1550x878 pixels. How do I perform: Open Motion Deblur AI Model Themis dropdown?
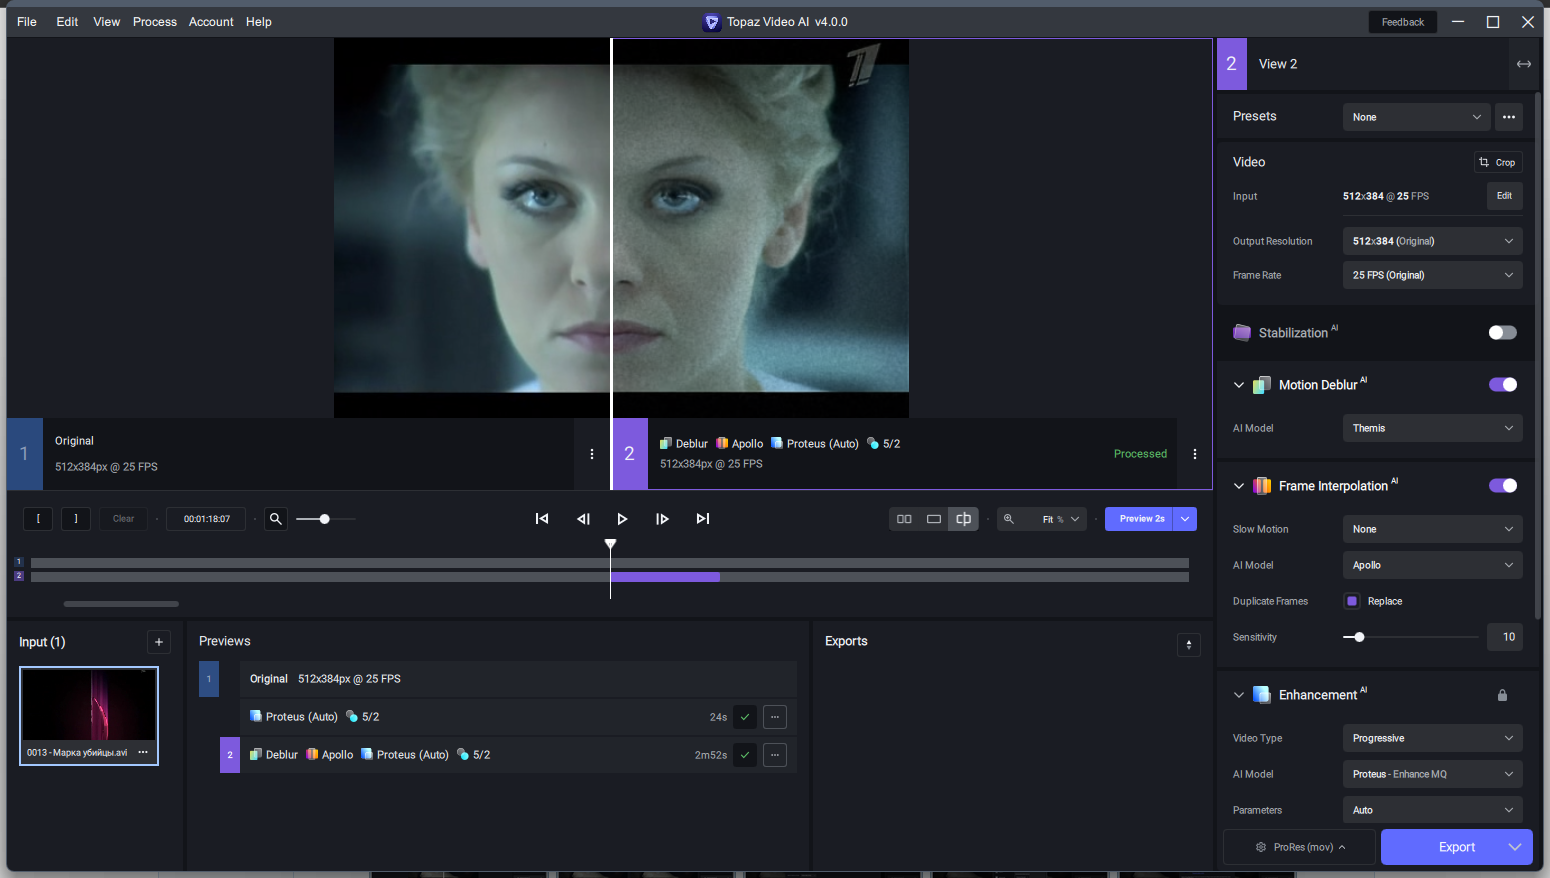(1432, 428)
